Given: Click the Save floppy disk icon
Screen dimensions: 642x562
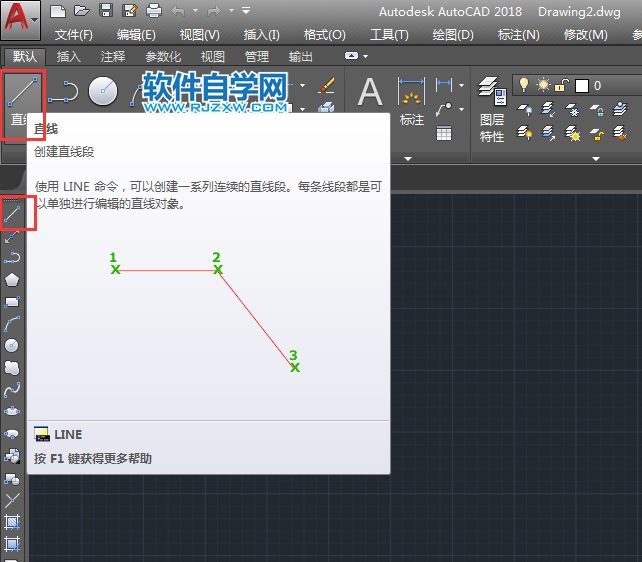Looking at the screenshot, I should click(106, 11).
